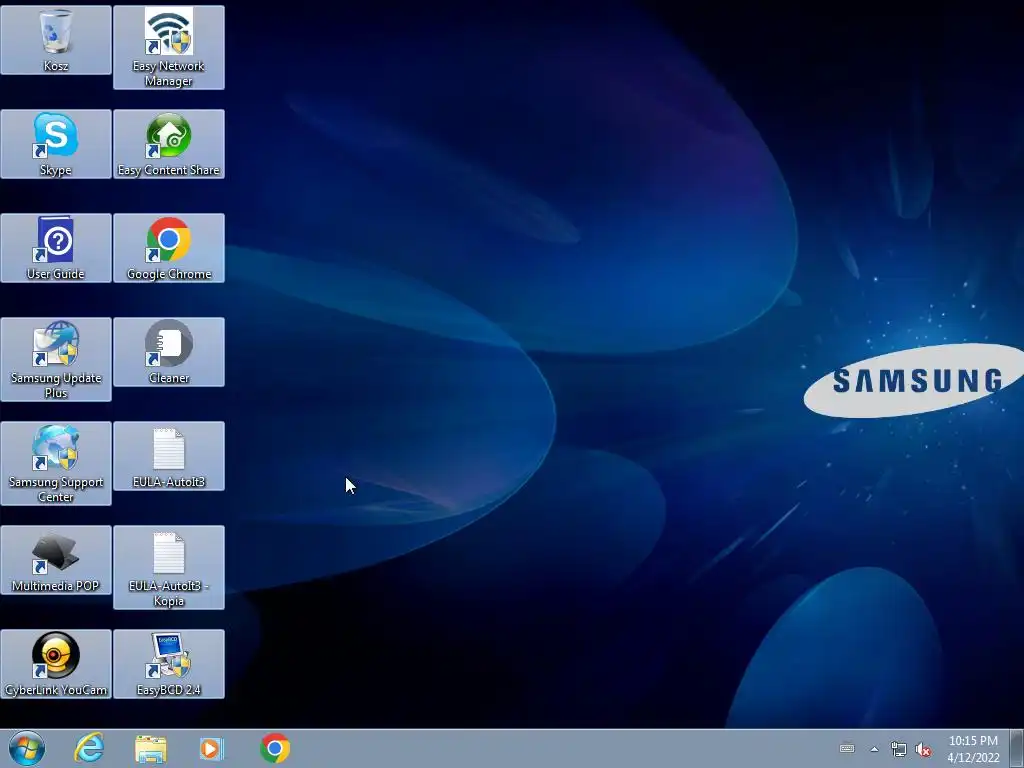Open the touch keyboard tray icon
The width and height of the screenshot is (1024, 768).
coord(847,748)
